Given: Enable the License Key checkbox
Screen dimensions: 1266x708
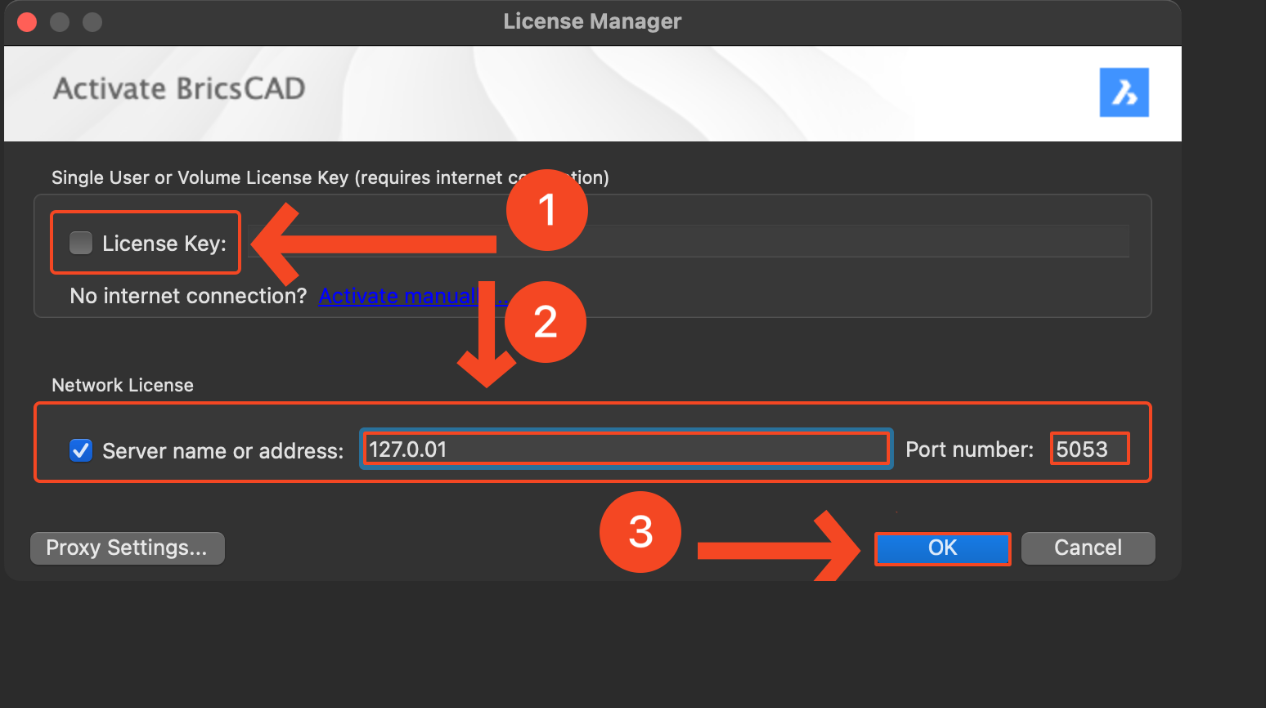Looking at the screenshot, I should point(81,243).
